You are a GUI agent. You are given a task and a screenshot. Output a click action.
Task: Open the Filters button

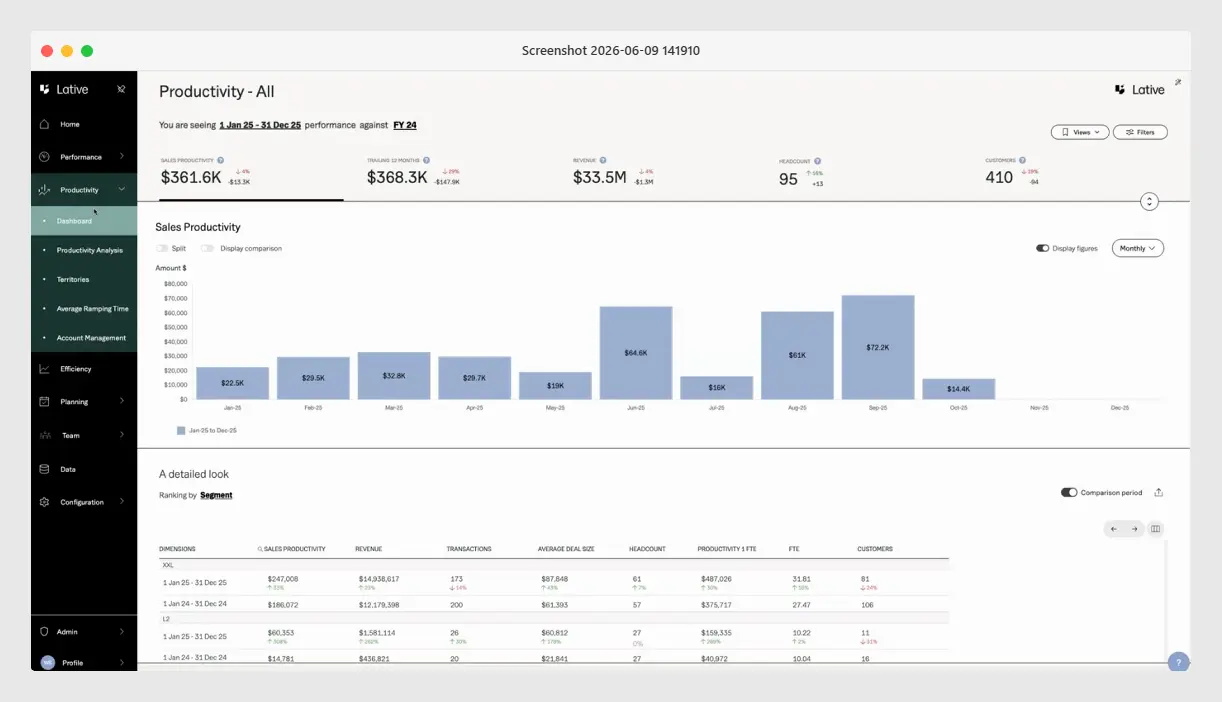click(1140, 132)
